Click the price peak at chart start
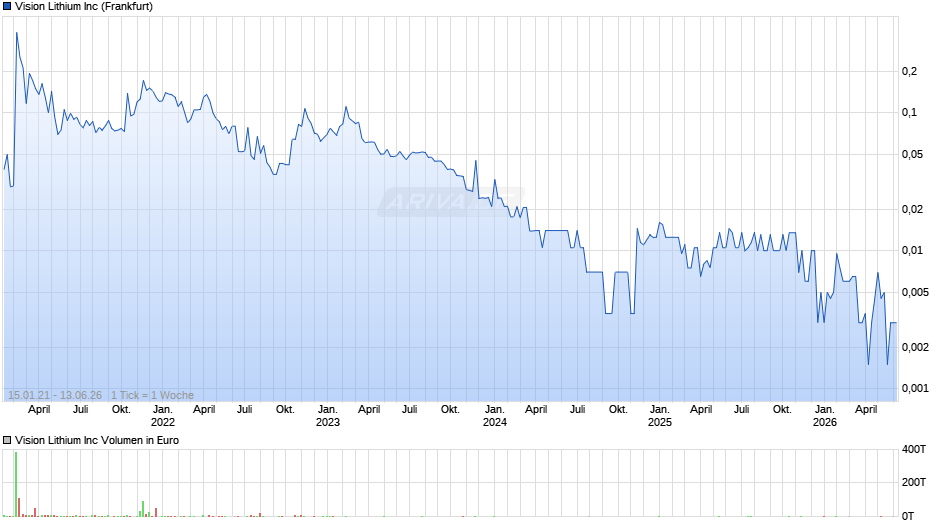940x526 pixels. point(16,33)
